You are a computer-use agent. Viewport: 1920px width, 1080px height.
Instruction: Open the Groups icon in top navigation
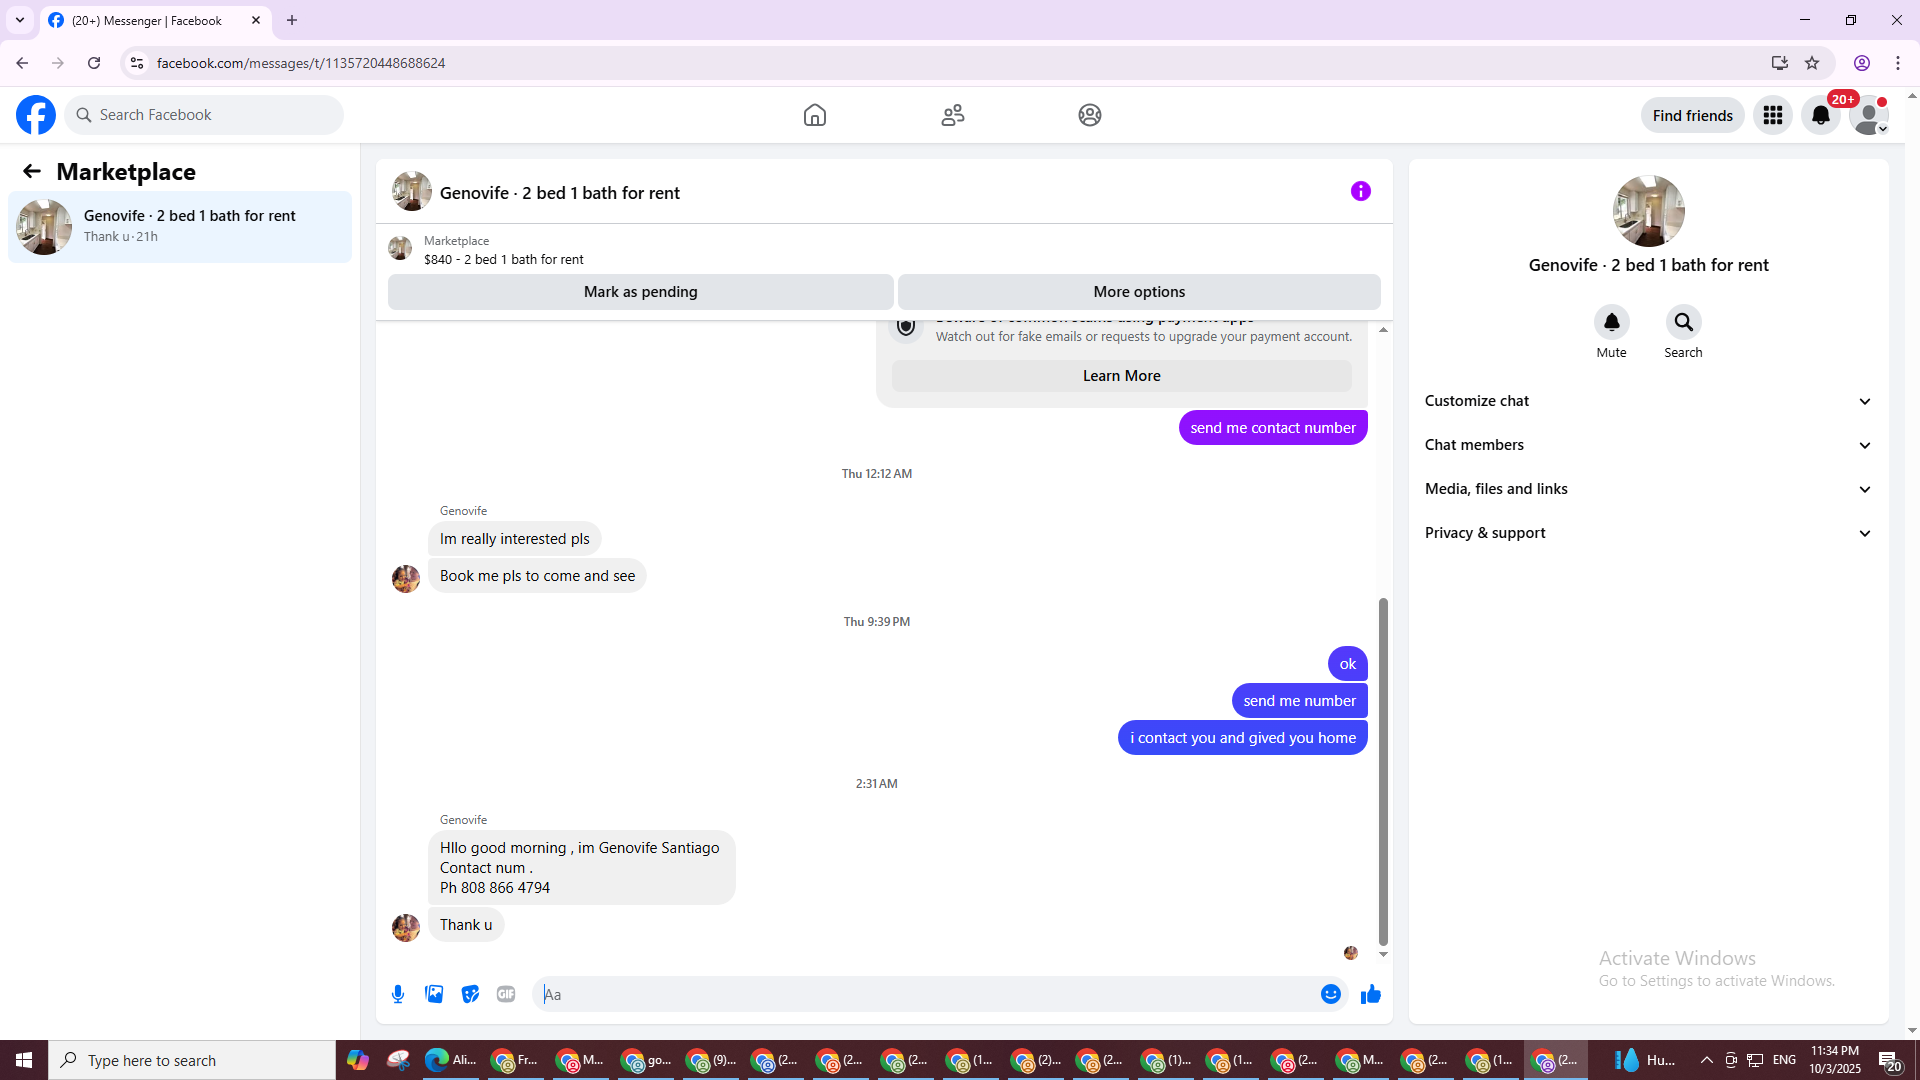(1090, 115)
